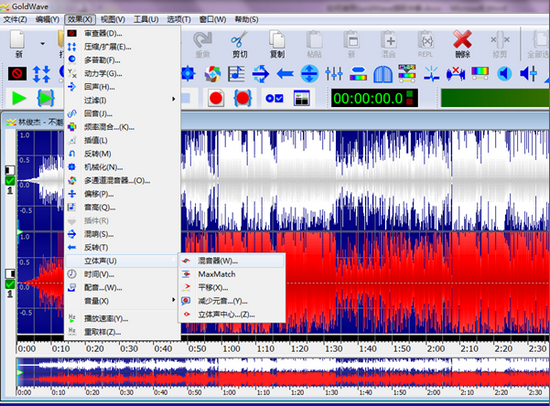Choose 动力学(G)... Dynamics effect
Screen dimensions: 550x406
click(121, 73)
